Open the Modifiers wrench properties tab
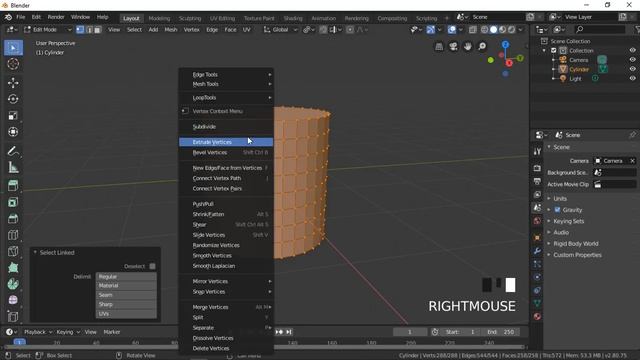The image size is (640, 360). (x=537, y=251)
